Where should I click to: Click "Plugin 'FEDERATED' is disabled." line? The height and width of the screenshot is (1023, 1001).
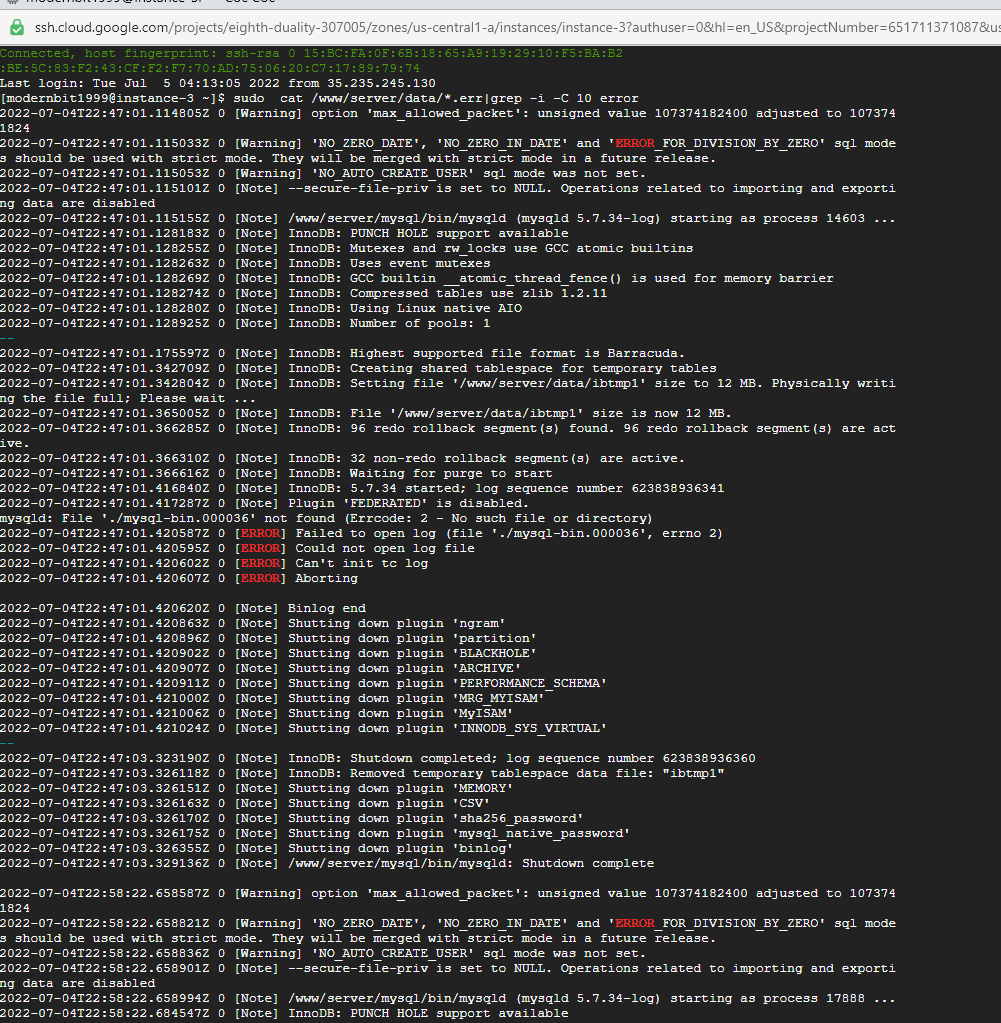(x=264, y=504)
